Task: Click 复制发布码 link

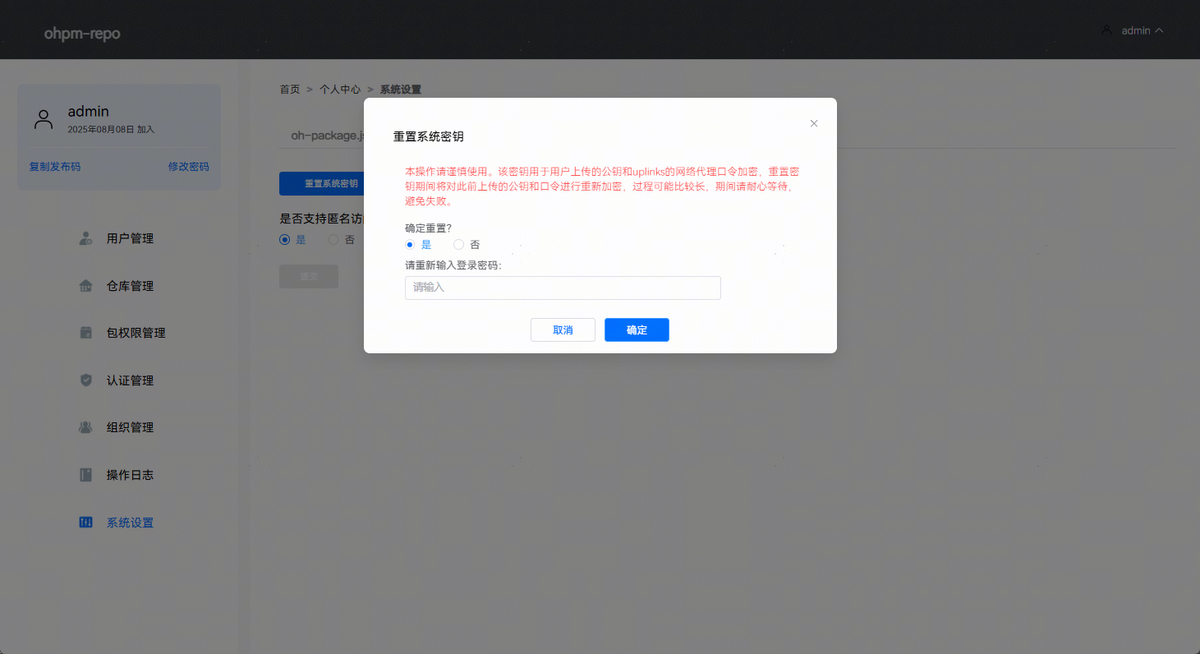Action: click(55, 167)
